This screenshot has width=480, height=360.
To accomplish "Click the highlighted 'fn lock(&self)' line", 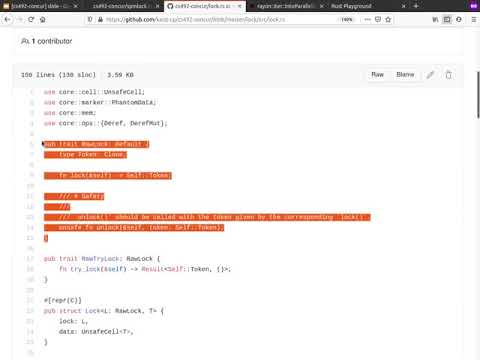I will click(108, 175).
